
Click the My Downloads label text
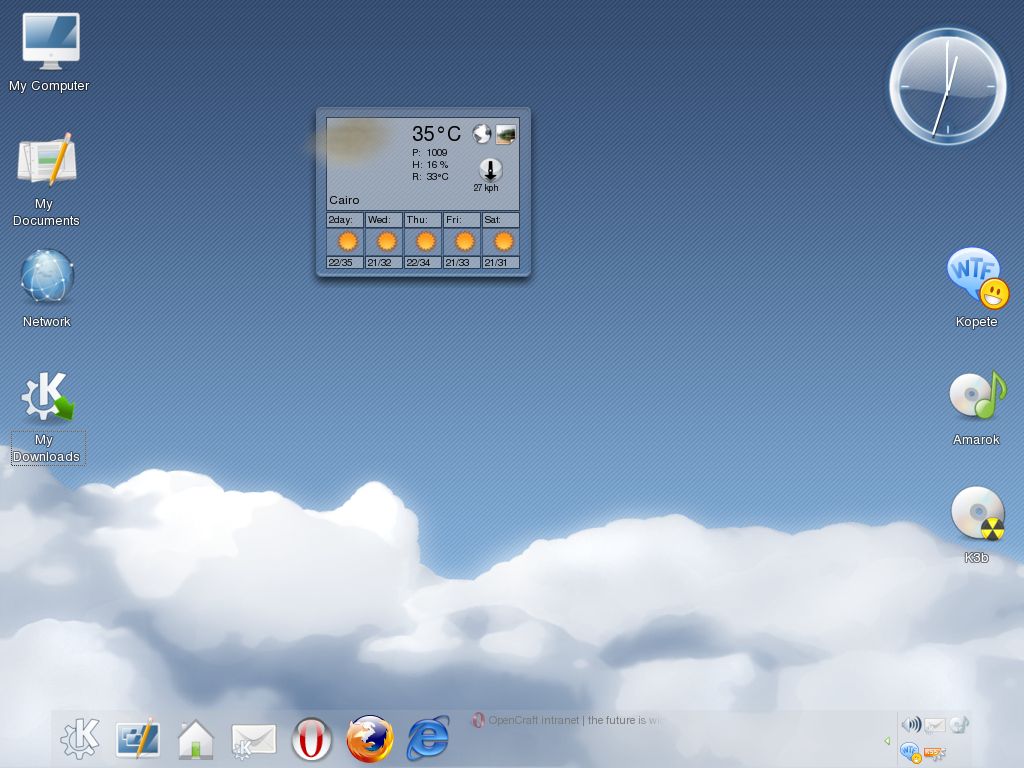point(47,448)
